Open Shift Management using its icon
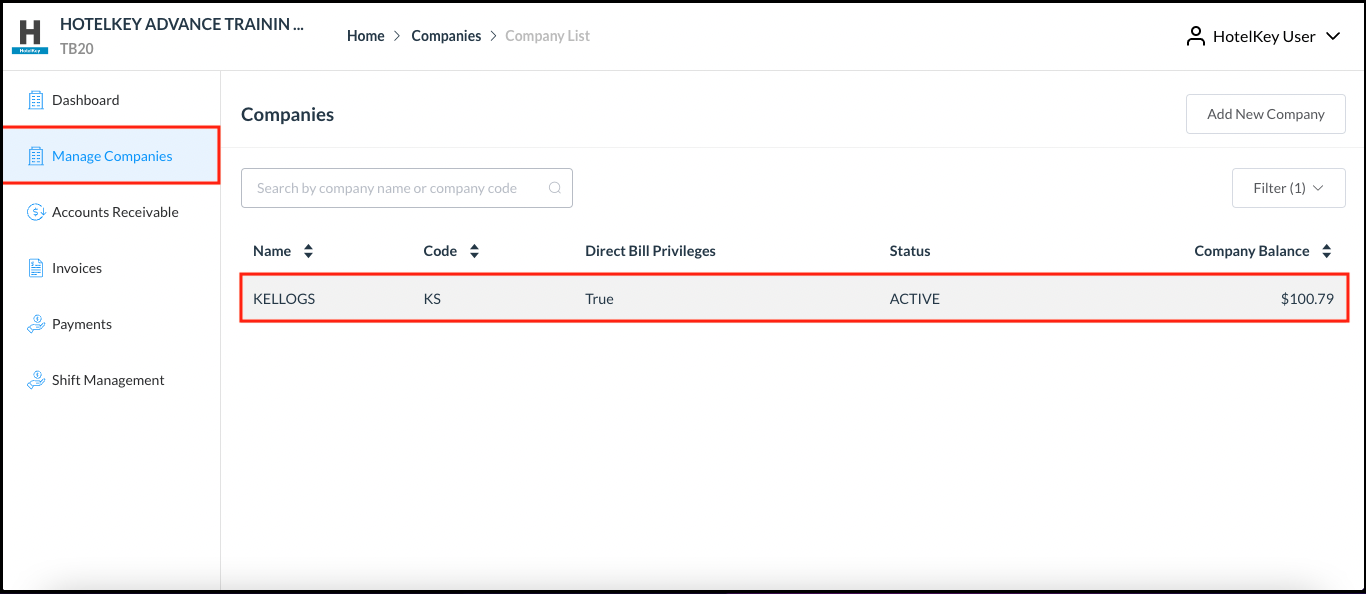1366x594 pixels. pos(36,379)
